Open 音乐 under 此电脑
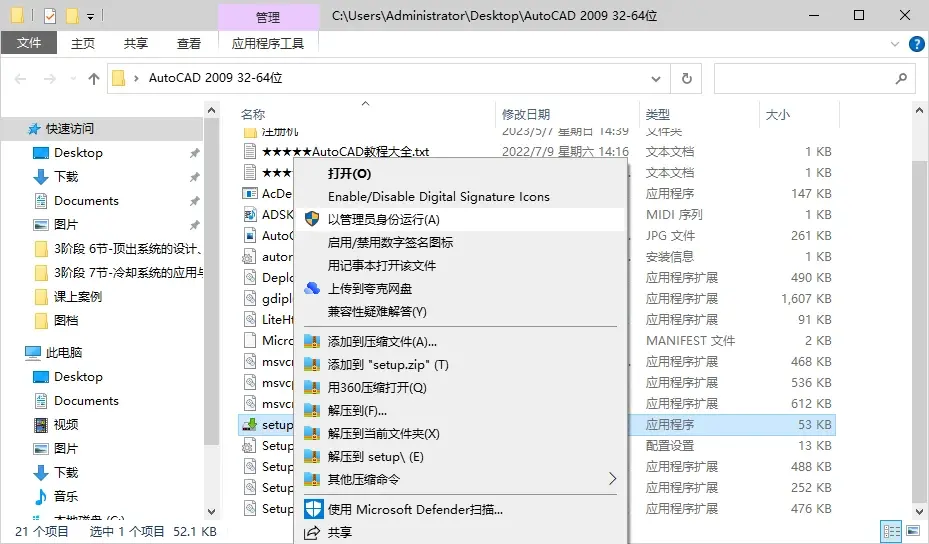Screen dimensions: 929x544 (x=66, y=497)
